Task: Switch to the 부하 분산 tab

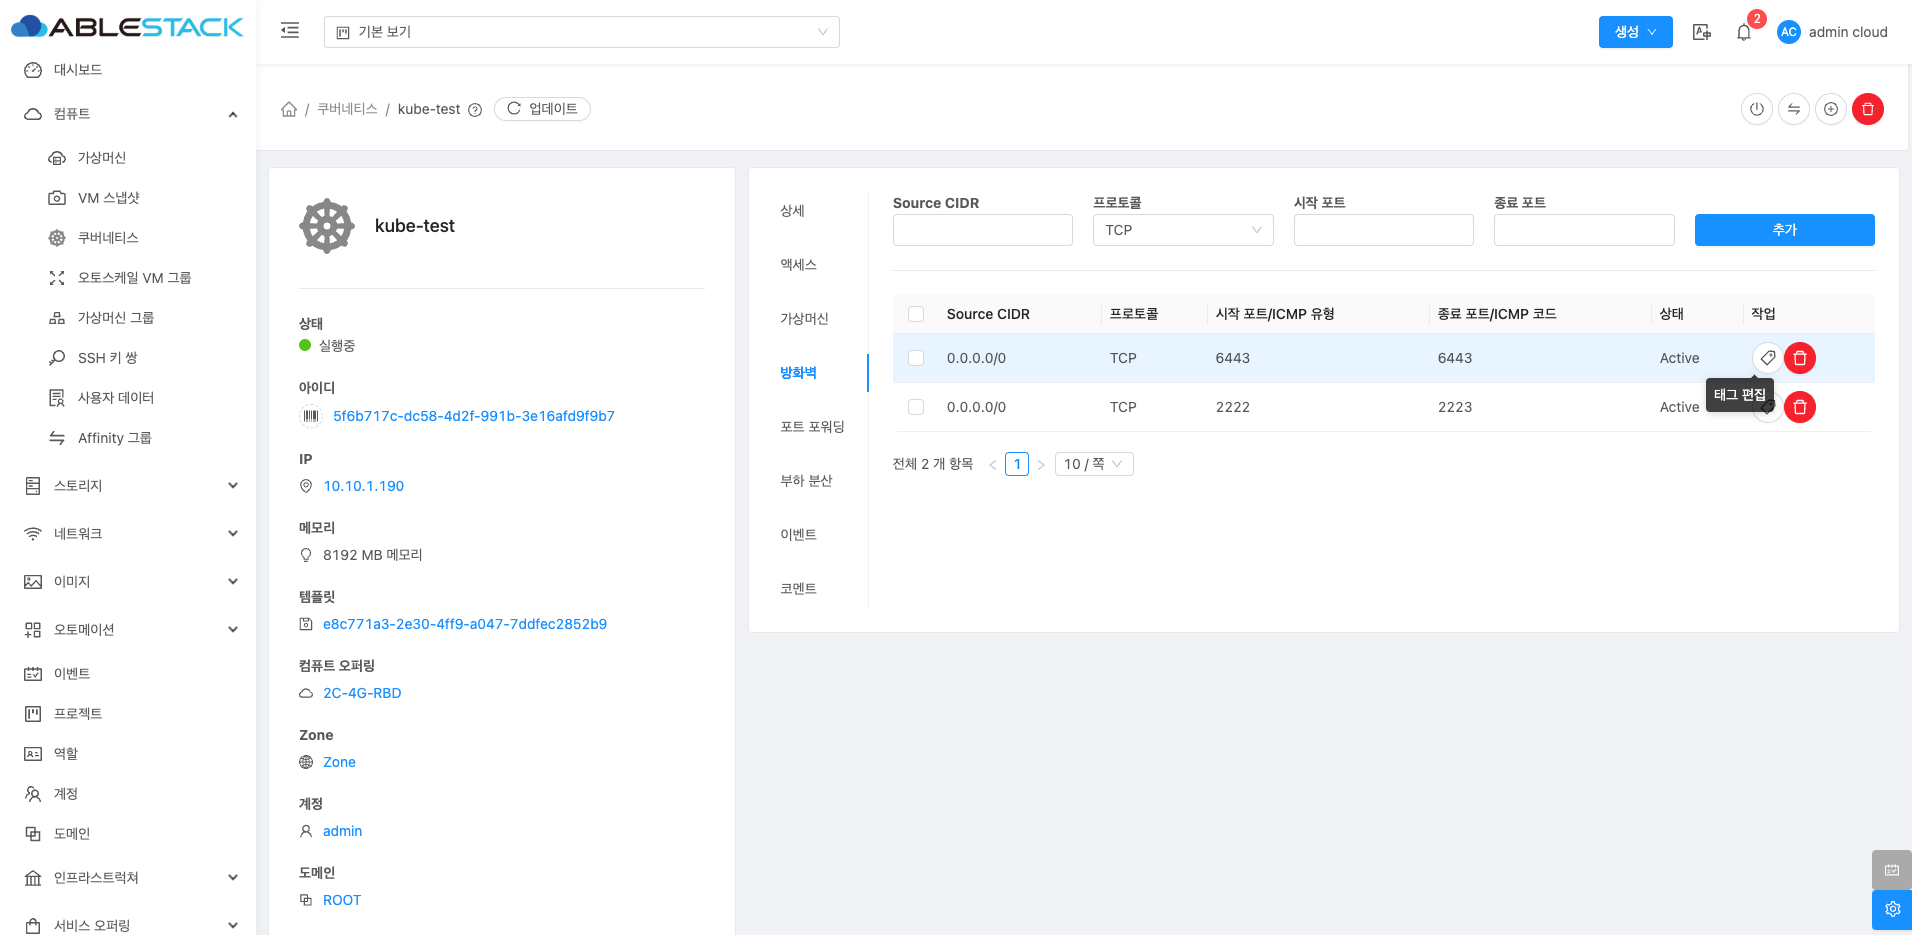Action: [x=806, y=481]
